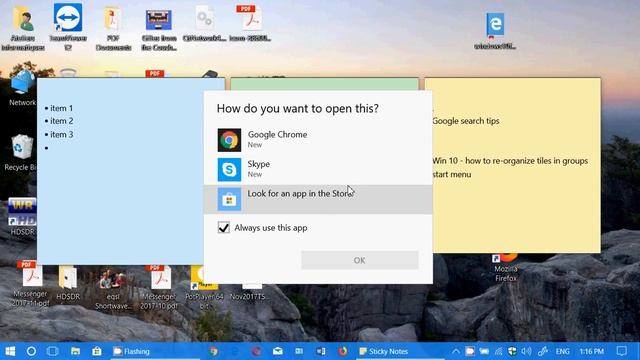Select the HDSDR folder on the desktop

pos(68,282)
